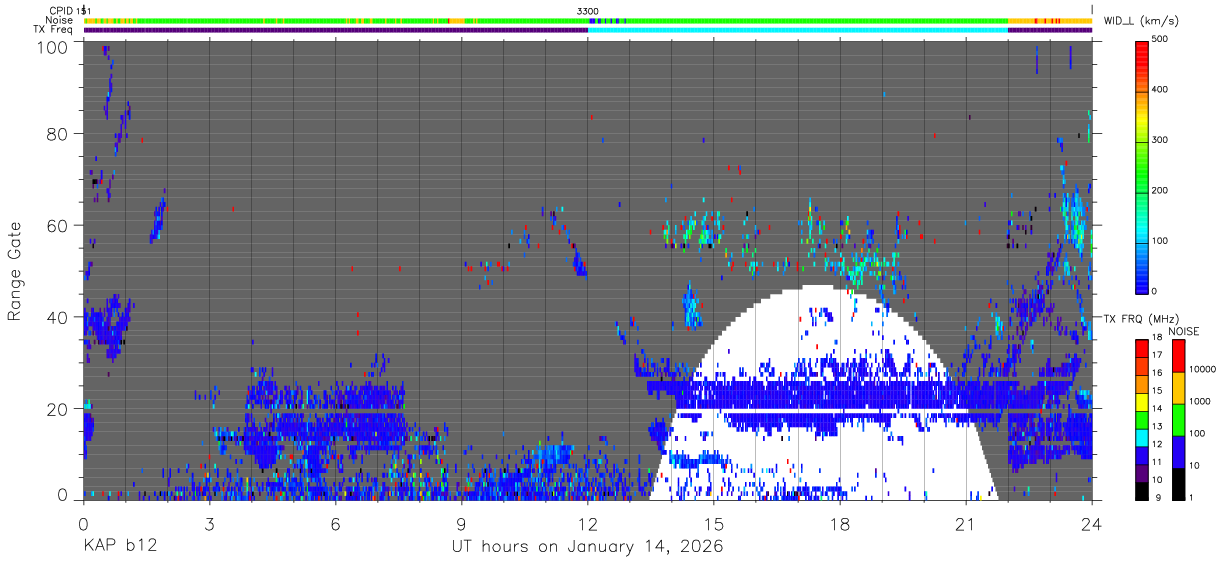Screen dimensions: 1228x567
Task: Click the "1" tick on the NOISE scale
Action: 1192,497
